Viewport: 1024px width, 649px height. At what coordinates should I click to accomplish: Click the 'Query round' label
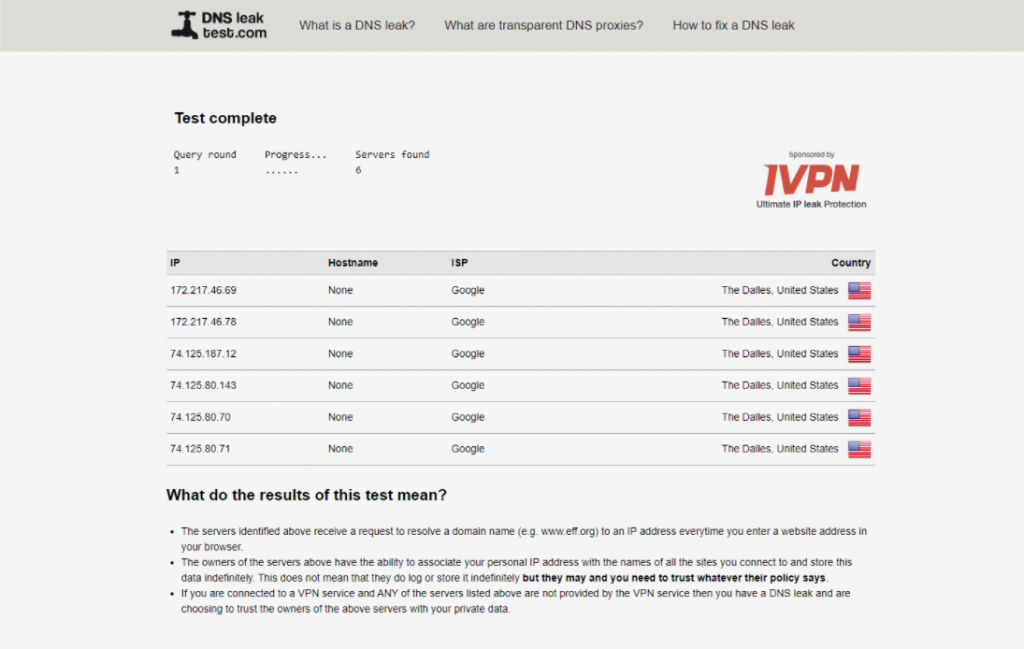point(204,155)
